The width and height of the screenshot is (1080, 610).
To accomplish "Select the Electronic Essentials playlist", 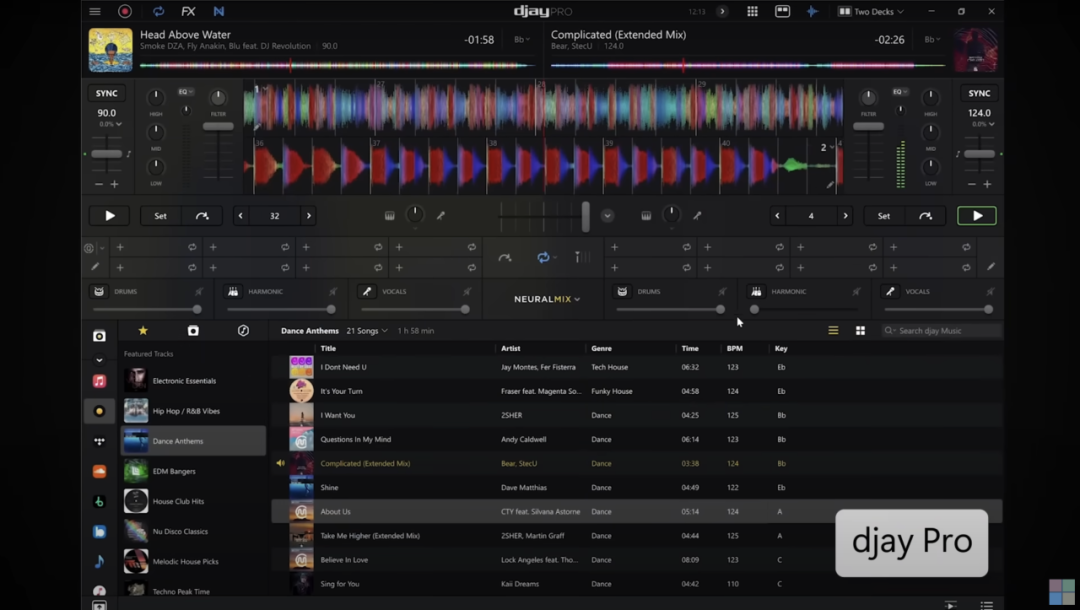I will click(x=194, y=381).
